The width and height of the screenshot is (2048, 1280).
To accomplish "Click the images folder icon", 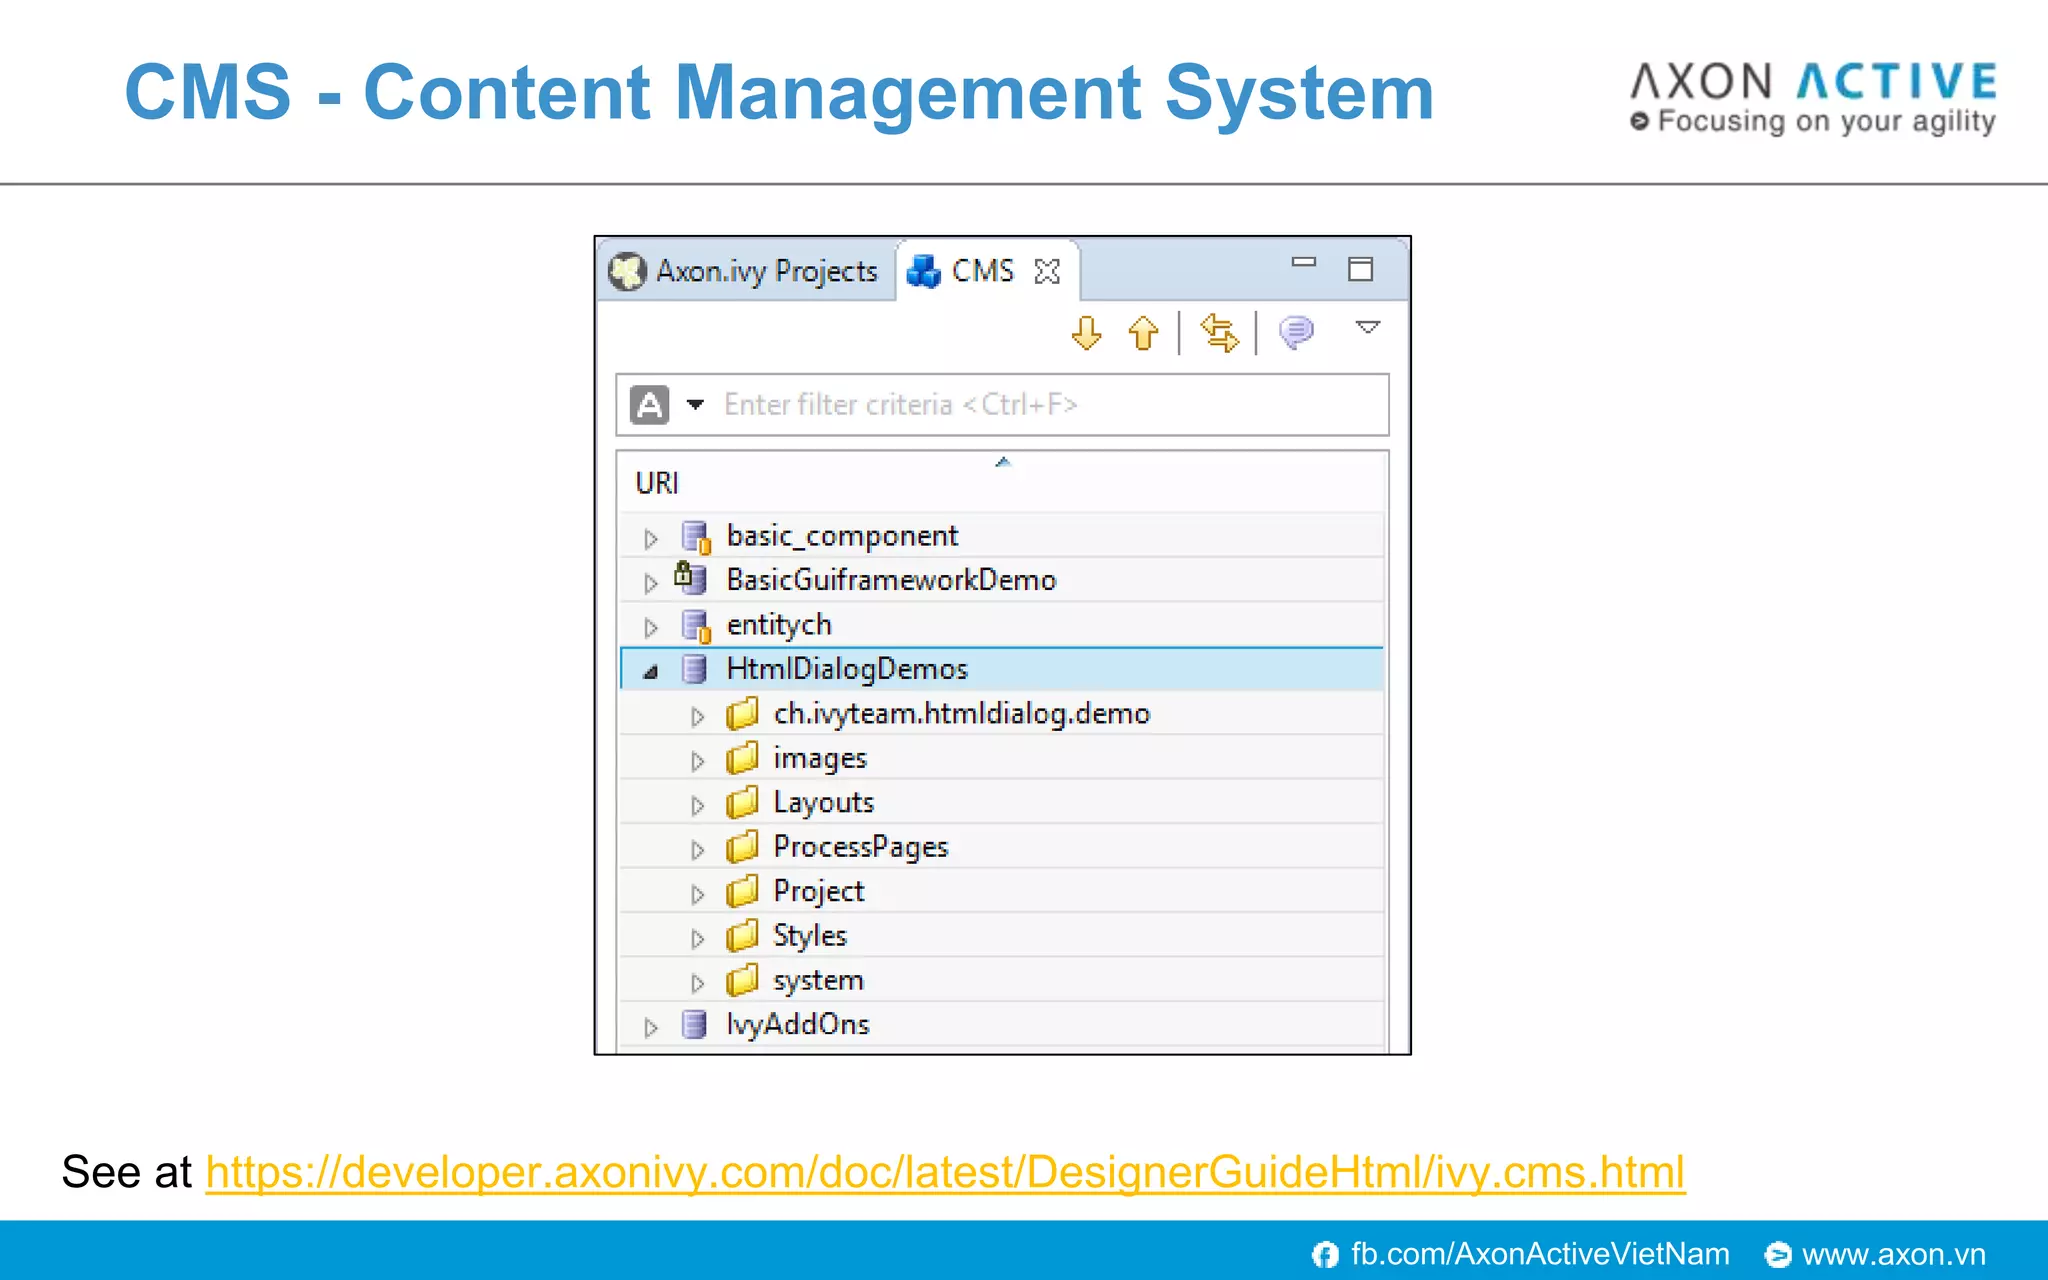I will coord(742,758).
